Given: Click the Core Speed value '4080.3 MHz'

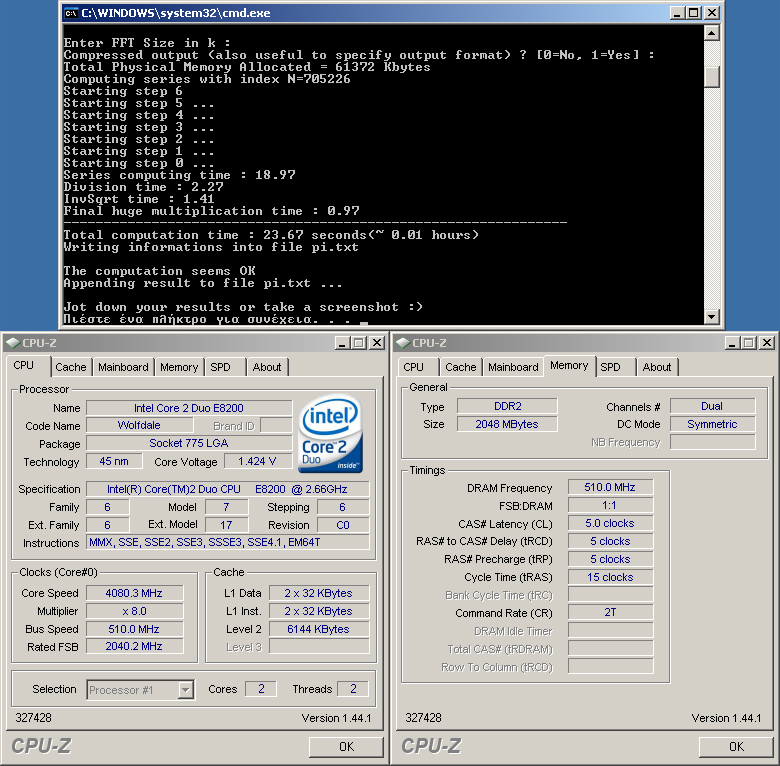Looking at the screenshot, I should click(134, 593).
